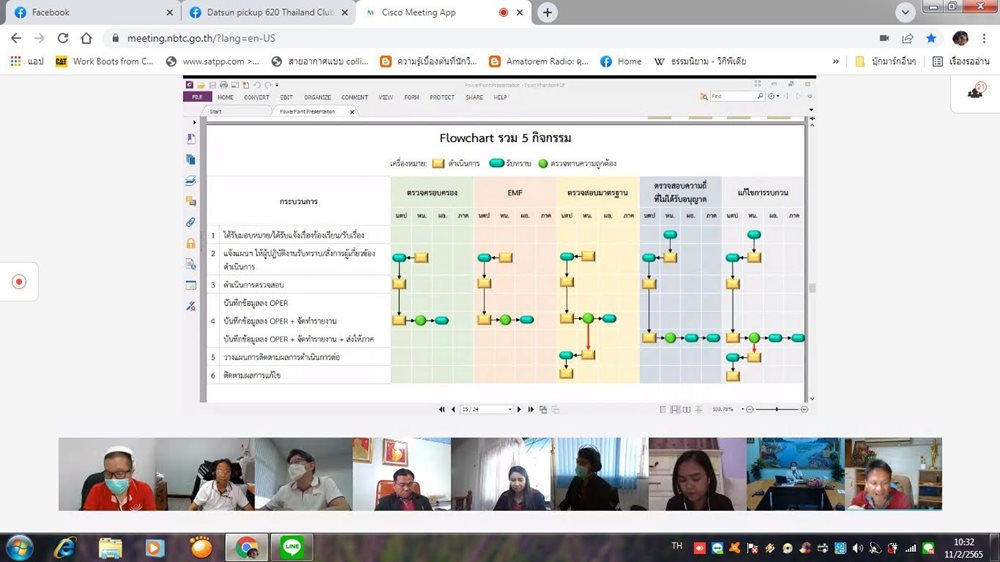Open zoom percentage dropdown arrow
1000x562 pixels.
click(742, 410)
